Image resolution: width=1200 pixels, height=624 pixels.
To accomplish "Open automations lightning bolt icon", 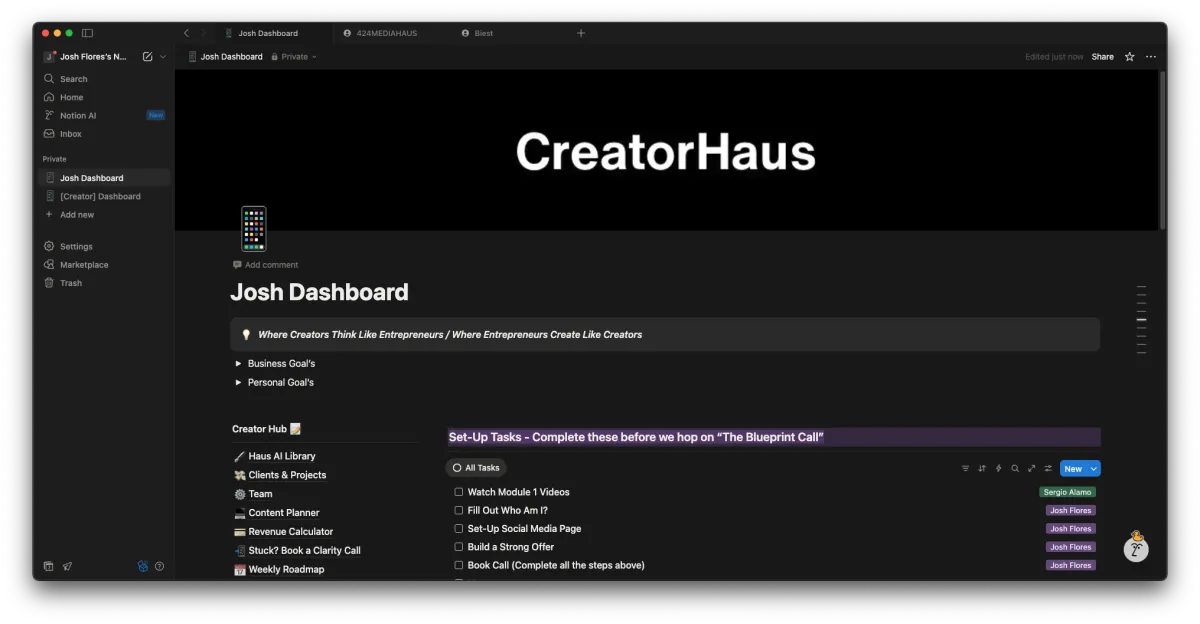I will pos(998,468).
